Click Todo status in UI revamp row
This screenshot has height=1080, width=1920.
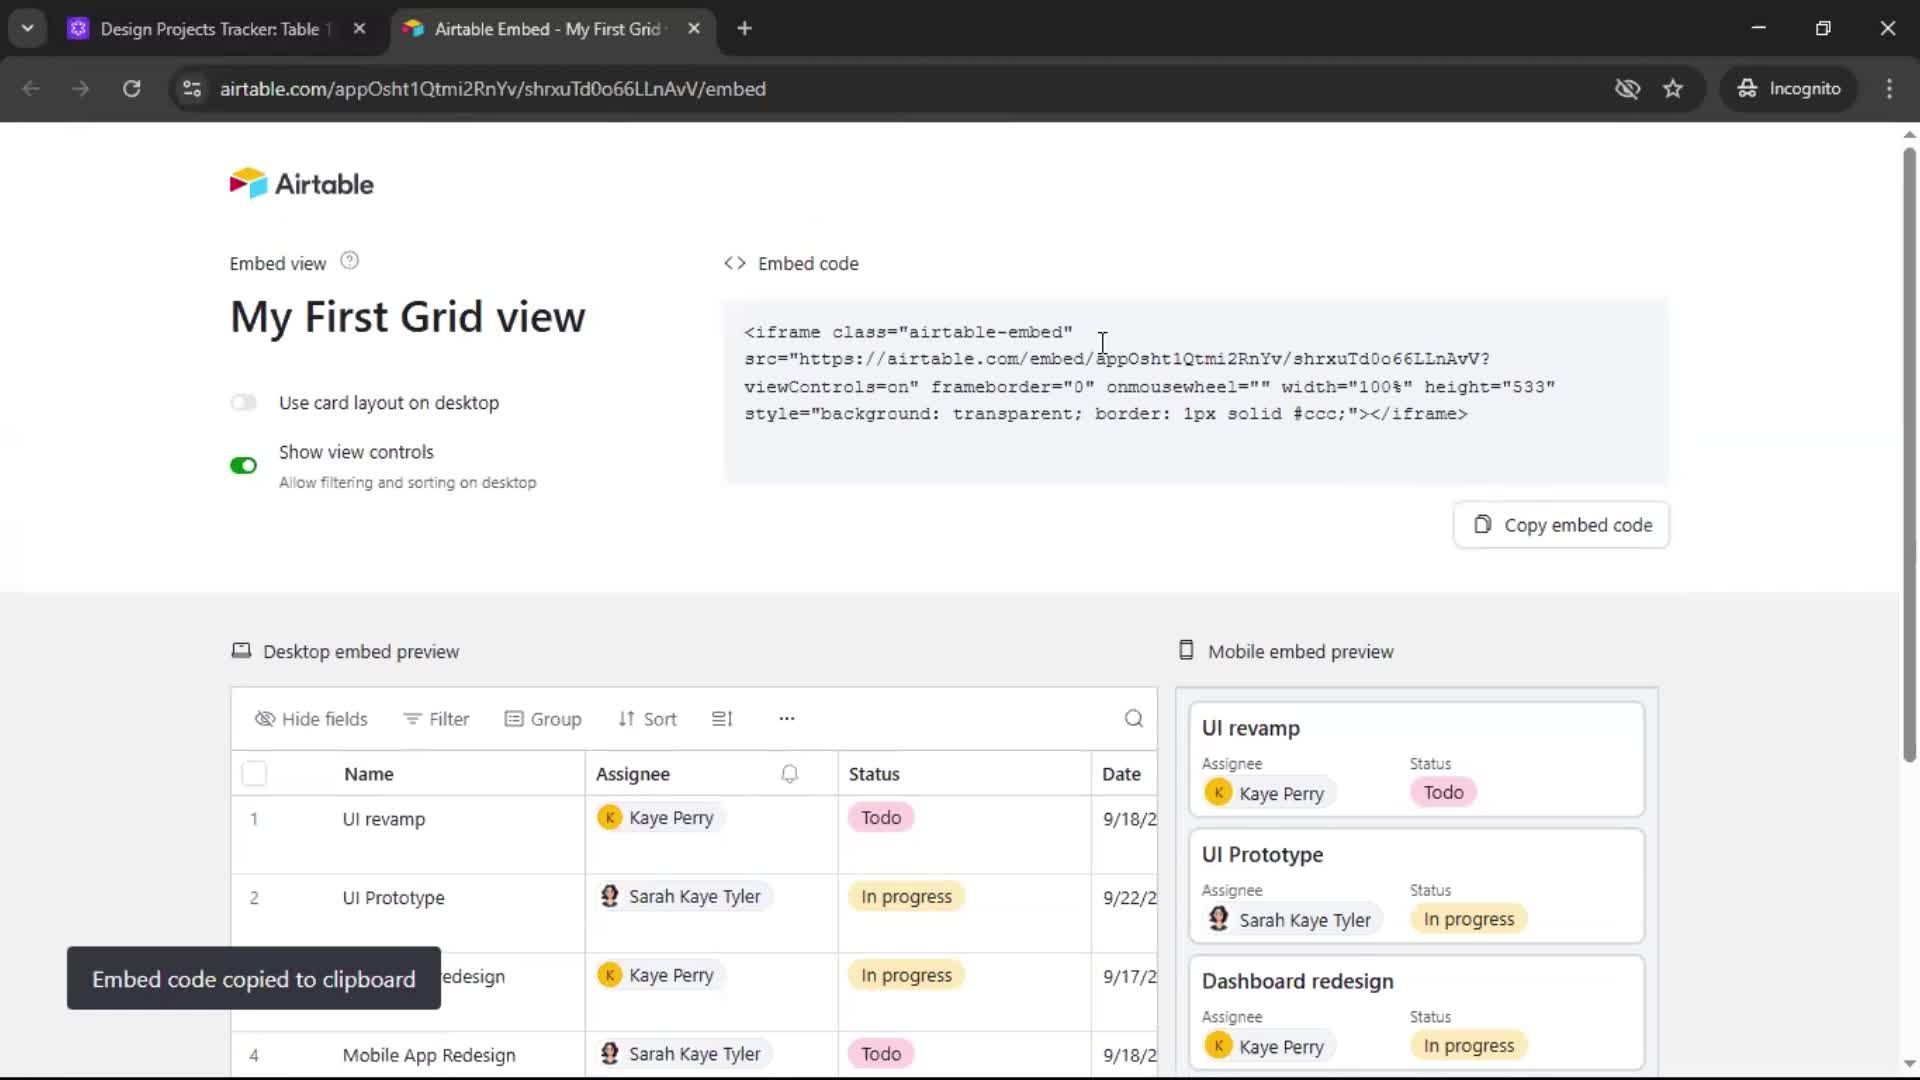click(x=881, y=818)
